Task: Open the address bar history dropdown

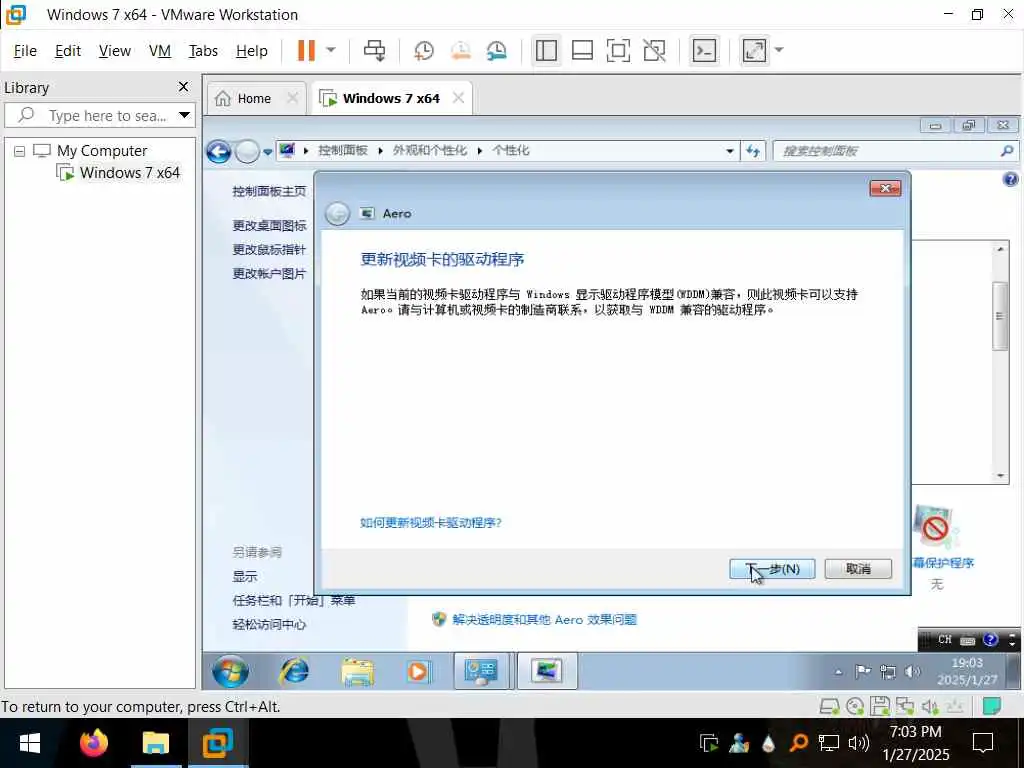Action: click(729, 151)
